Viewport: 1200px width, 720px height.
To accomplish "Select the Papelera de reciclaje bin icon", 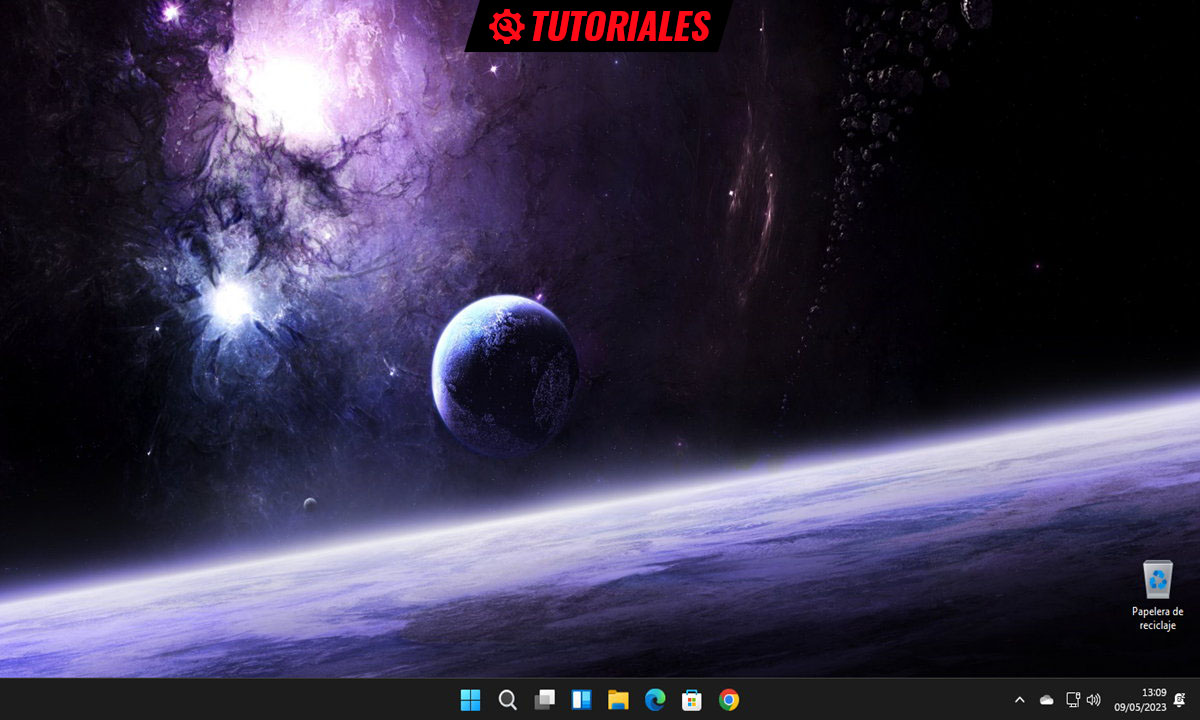I will 1157,579.
